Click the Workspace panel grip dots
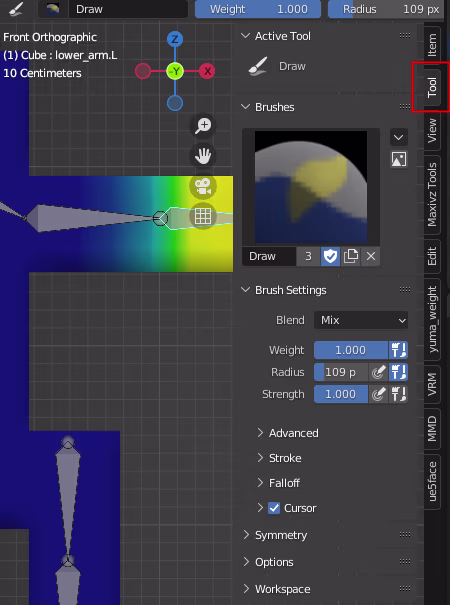 [x=405, y=588]
